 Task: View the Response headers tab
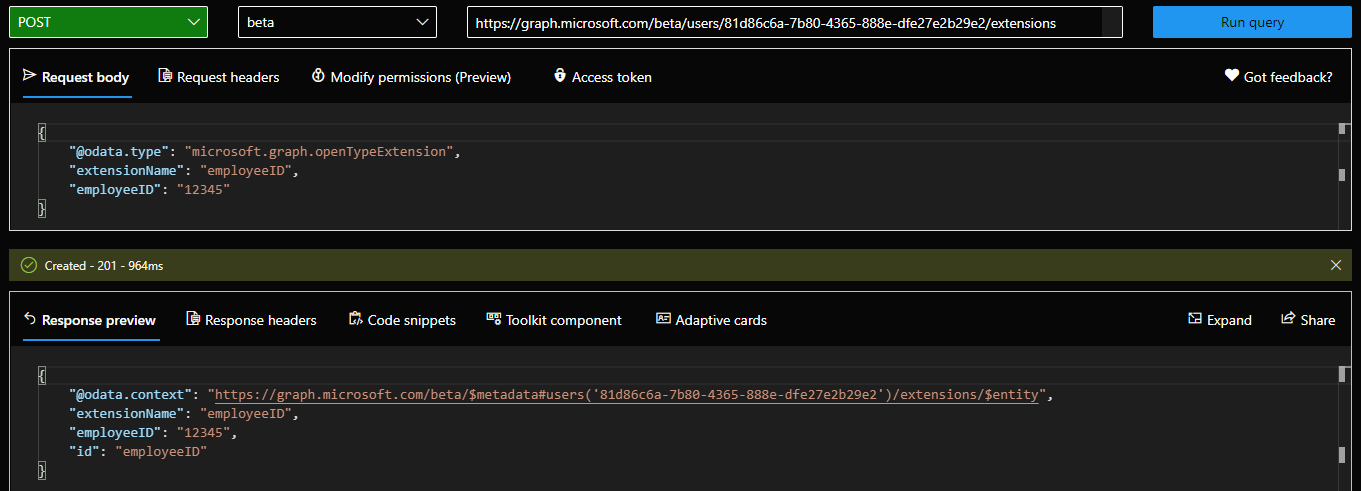251,320
